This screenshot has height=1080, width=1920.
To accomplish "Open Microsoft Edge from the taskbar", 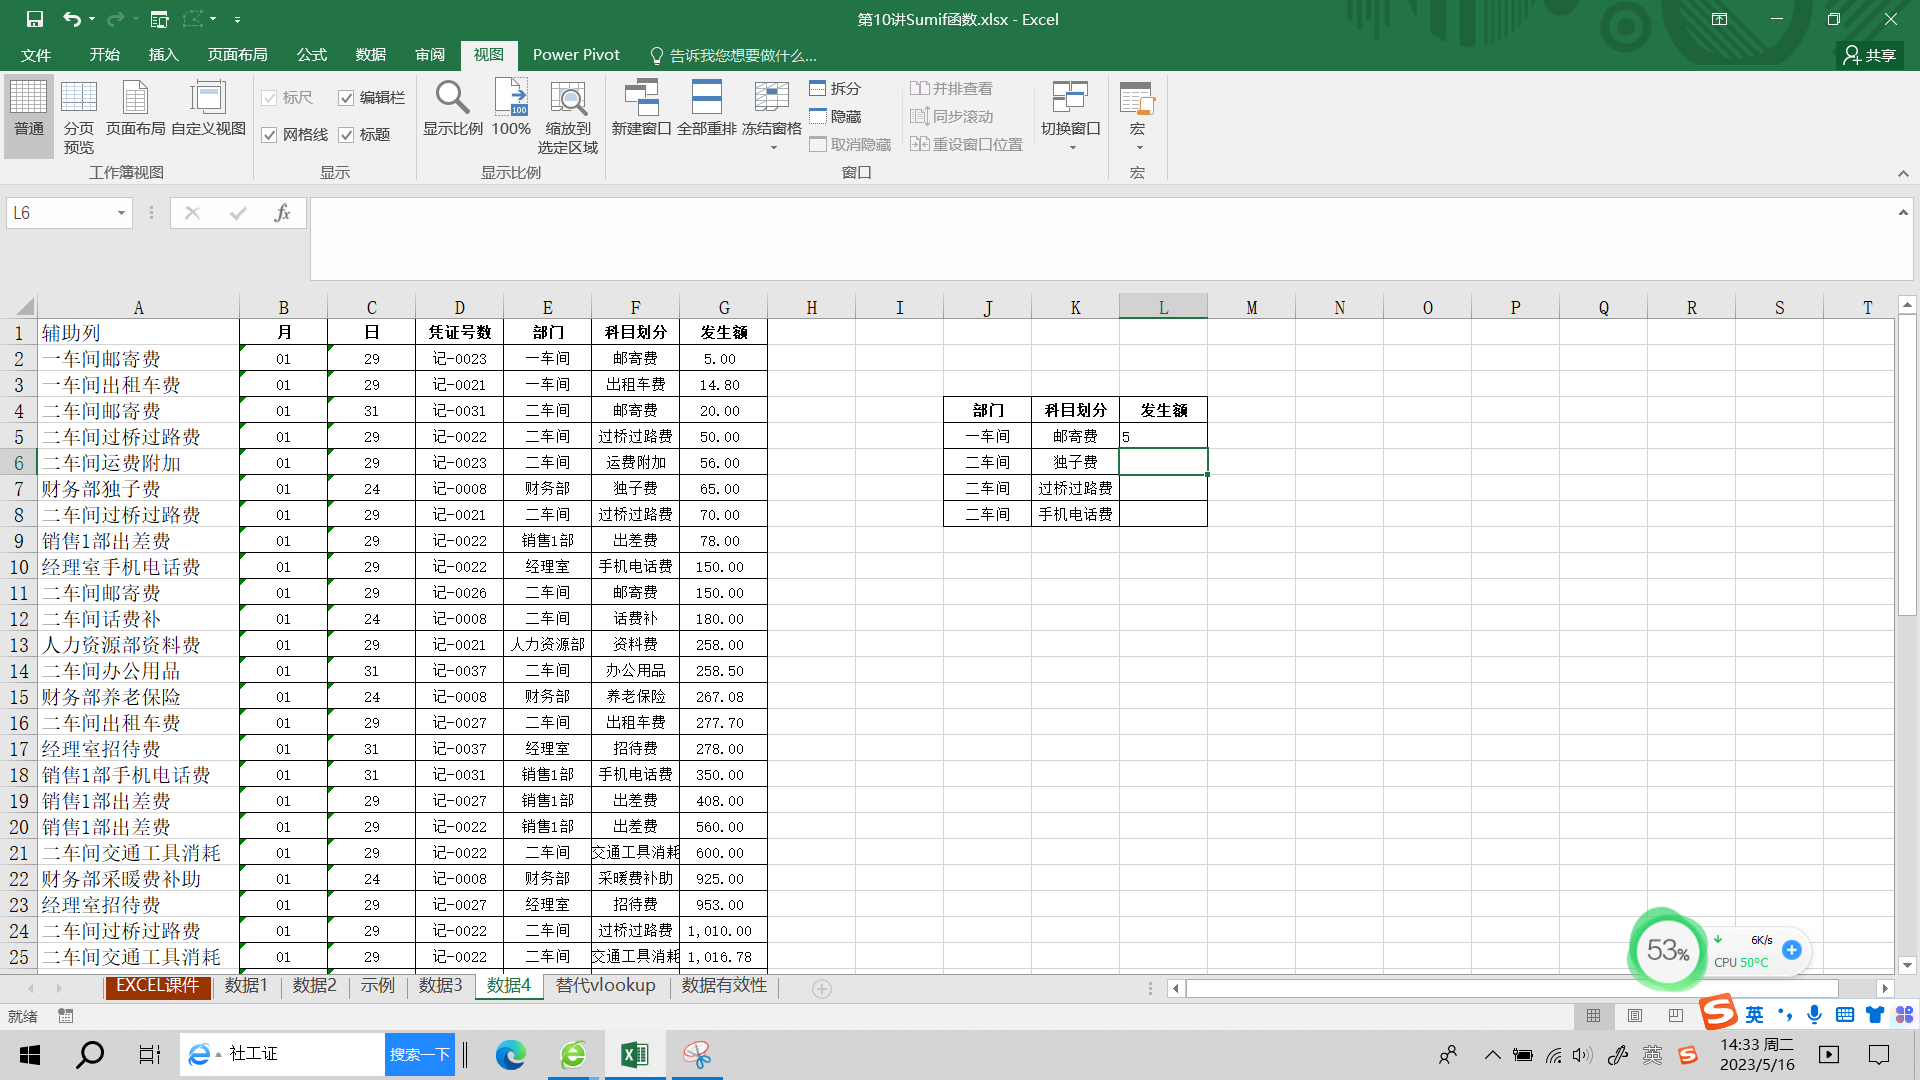I will [511, 1055].
